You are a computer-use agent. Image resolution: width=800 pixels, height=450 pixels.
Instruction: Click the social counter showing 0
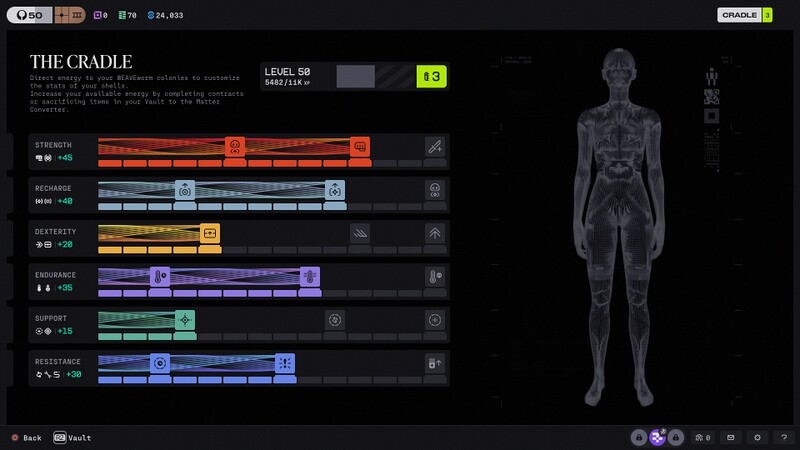coord(703,438)
